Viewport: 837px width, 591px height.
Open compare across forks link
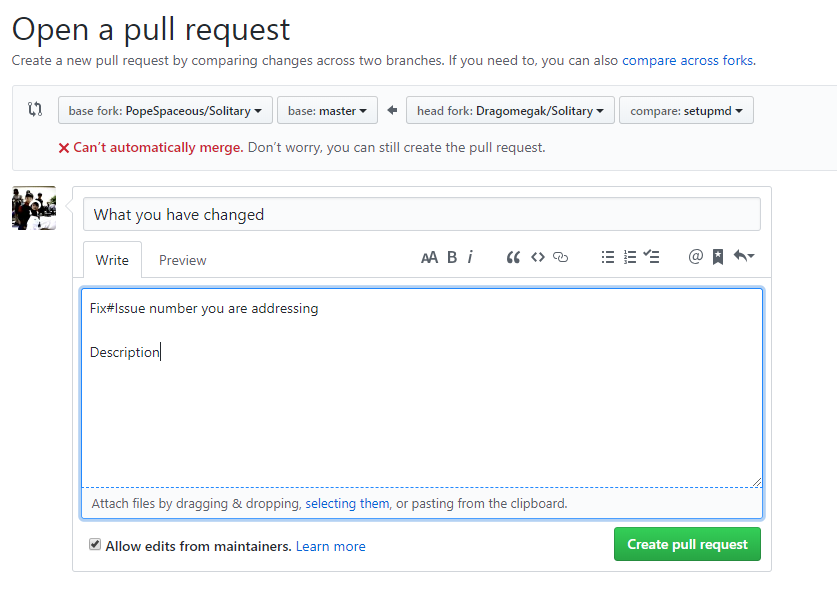[x=688, y=60]
